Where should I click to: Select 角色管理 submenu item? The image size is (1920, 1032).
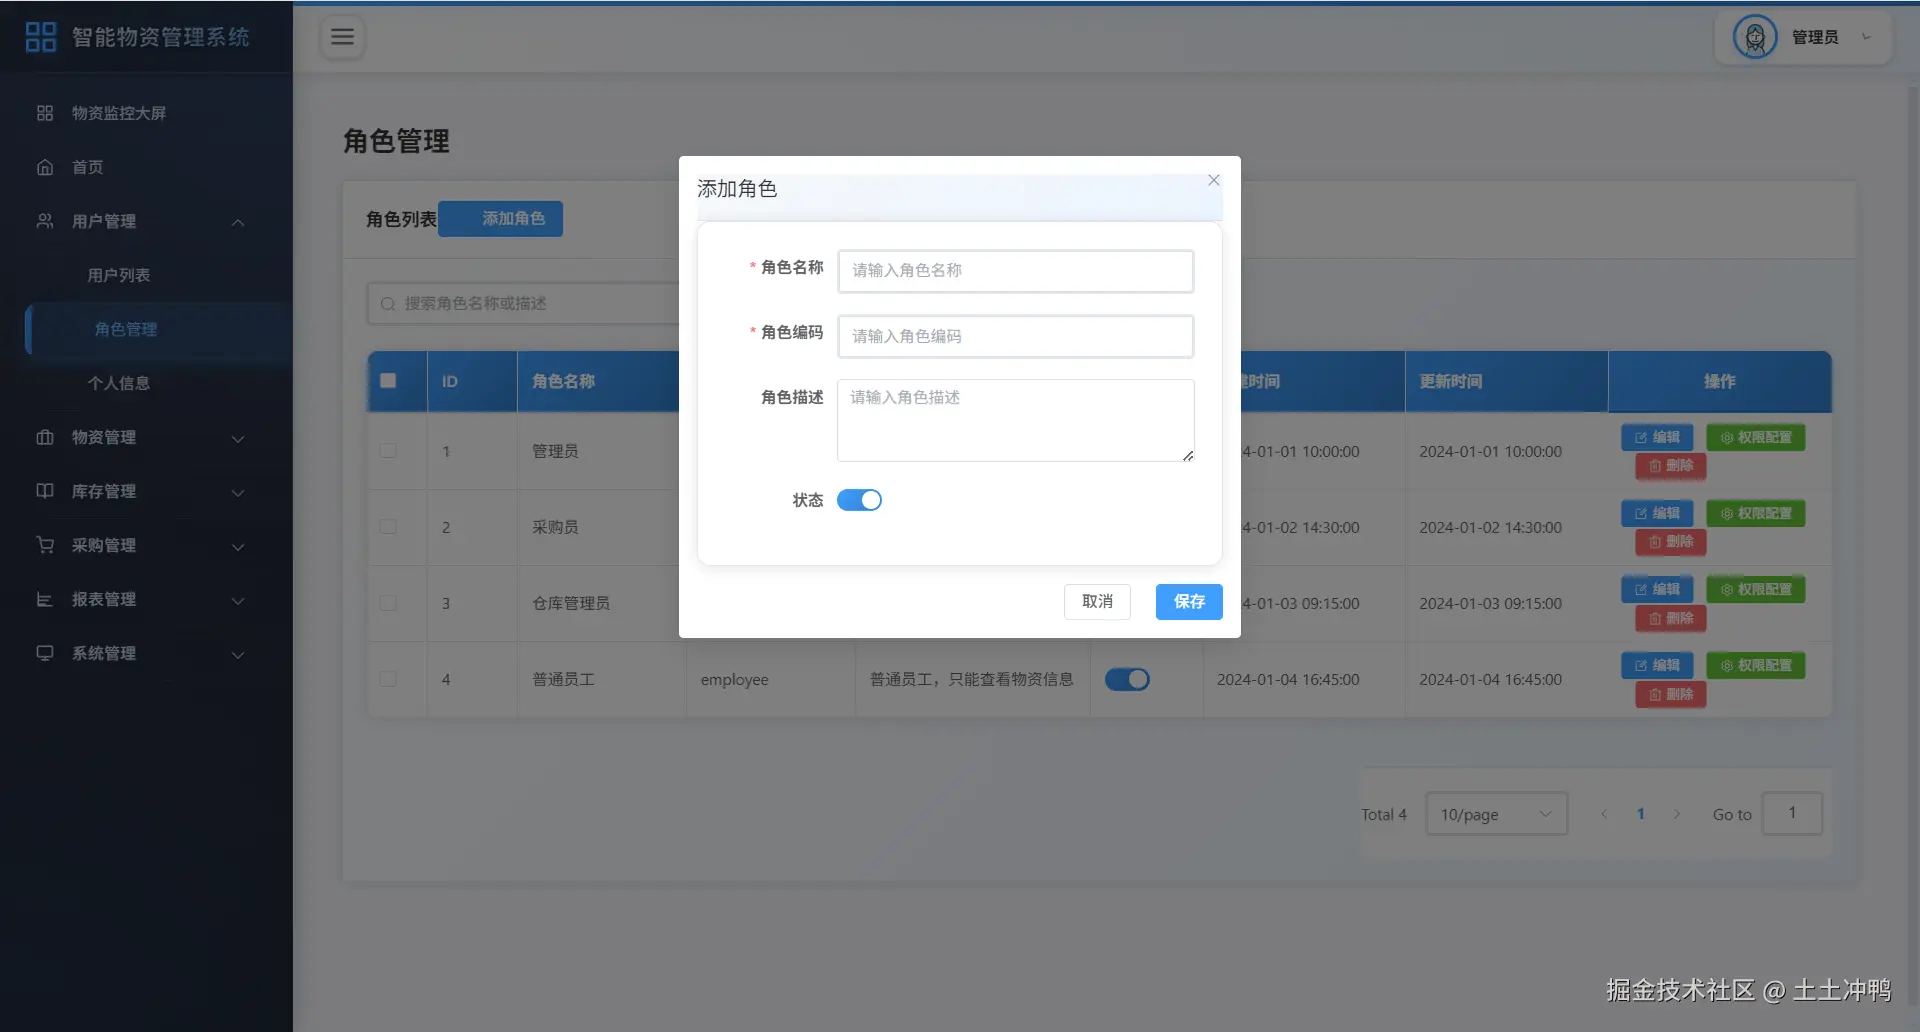click(158, 329)
